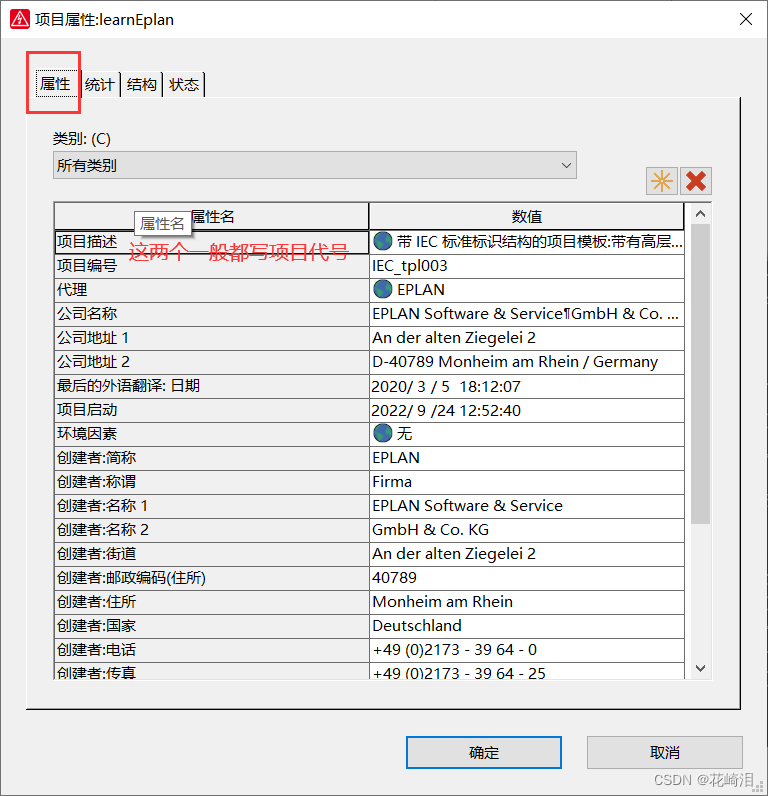Click value EPLAN for 创建者:简称
This screenshot has height=796, width=768.
pyautogui.click(x=526, y=457)
